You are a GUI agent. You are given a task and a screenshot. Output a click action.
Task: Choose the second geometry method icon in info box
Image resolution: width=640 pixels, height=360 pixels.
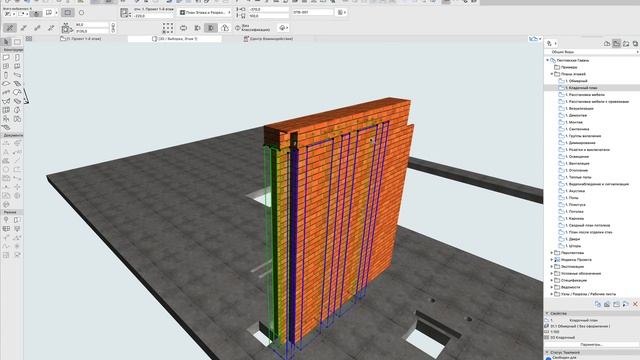pyautogui.click(x=24, y=28)
